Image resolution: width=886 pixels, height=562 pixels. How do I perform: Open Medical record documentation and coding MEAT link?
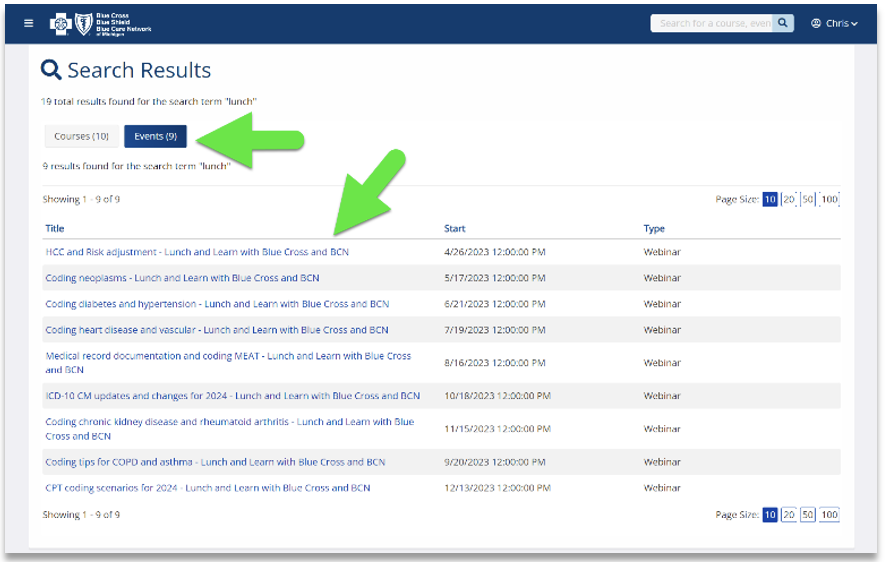(x=228, y=363)
